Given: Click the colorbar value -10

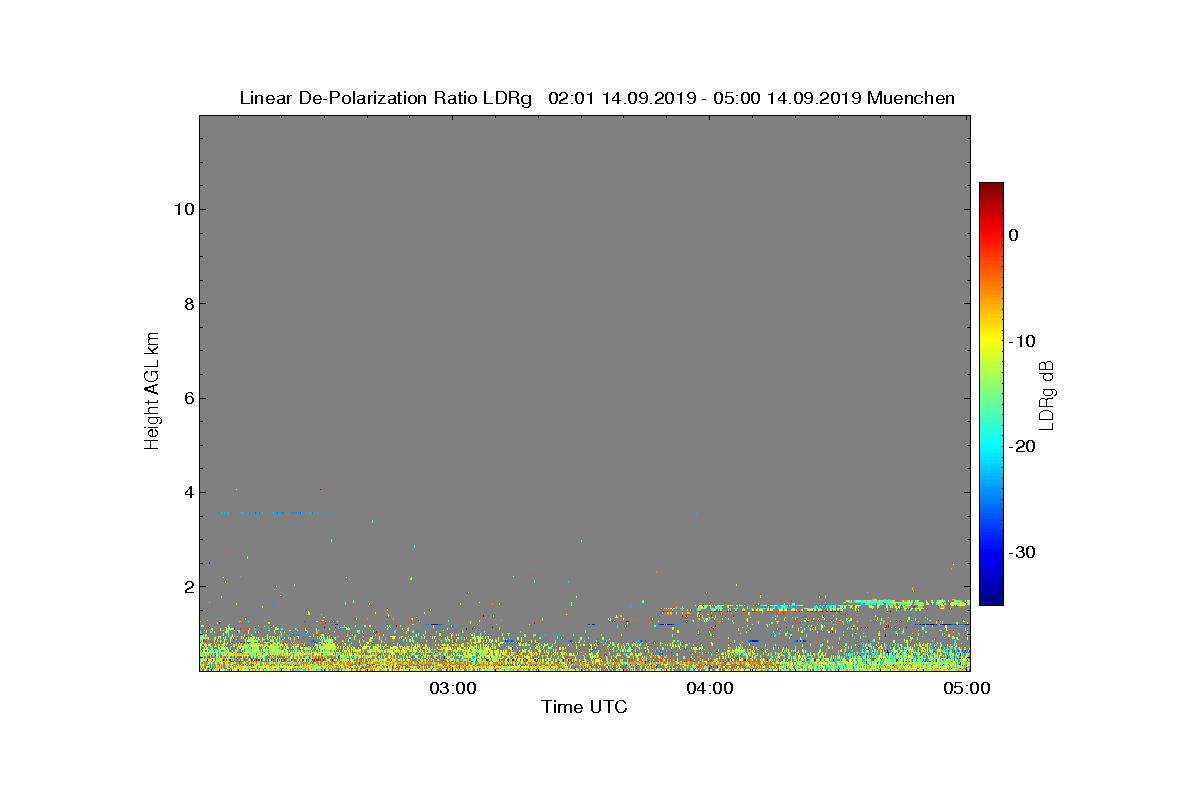Looking at the screenshot, I should click(x=1021, y=341).
